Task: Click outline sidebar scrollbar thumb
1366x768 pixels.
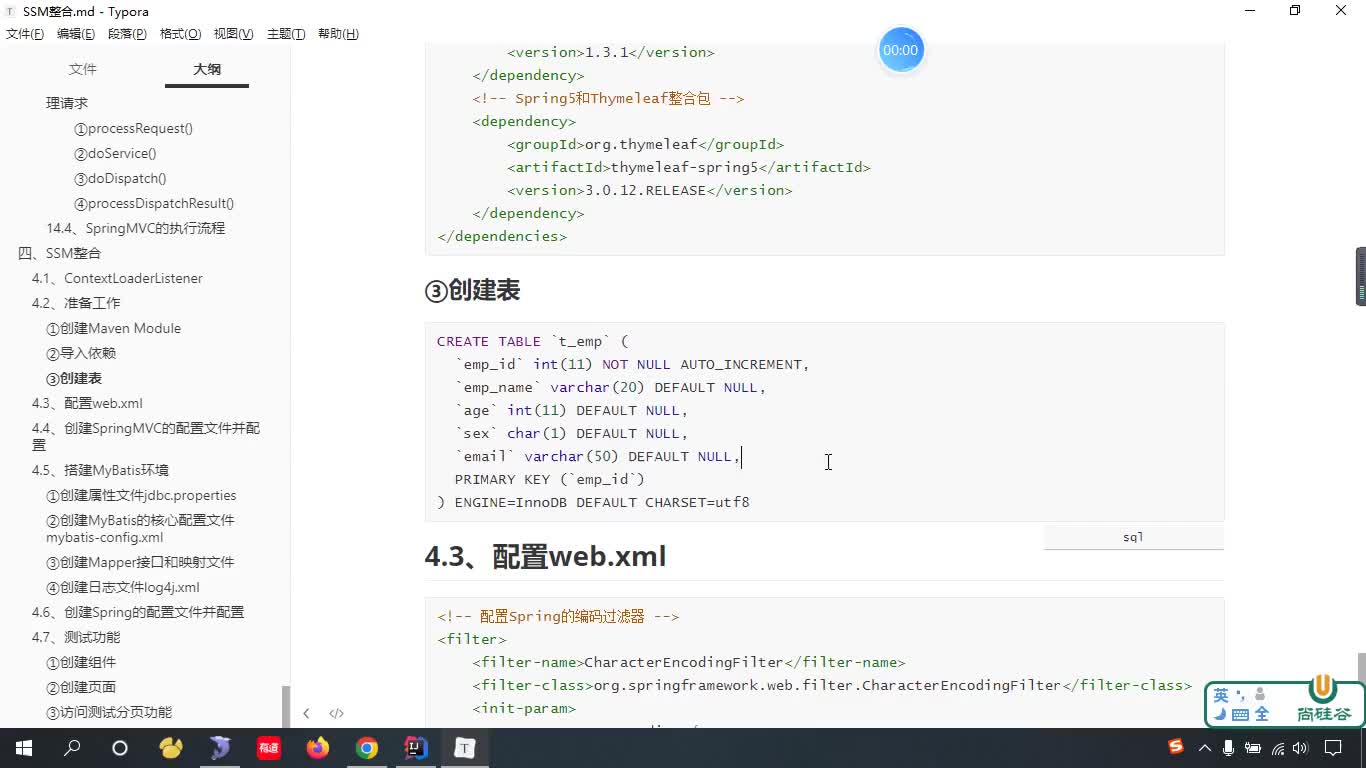Action: coord(285,706)
